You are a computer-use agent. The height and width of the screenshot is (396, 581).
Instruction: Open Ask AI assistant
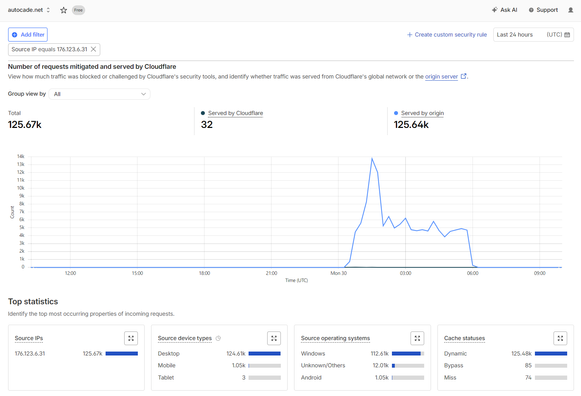pos(504,10)
